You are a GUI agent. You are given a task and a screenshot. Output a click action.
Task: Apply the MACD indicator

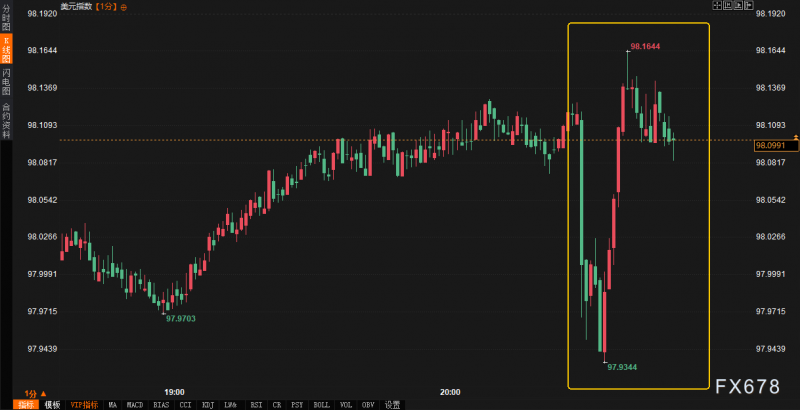pos(135,405)
